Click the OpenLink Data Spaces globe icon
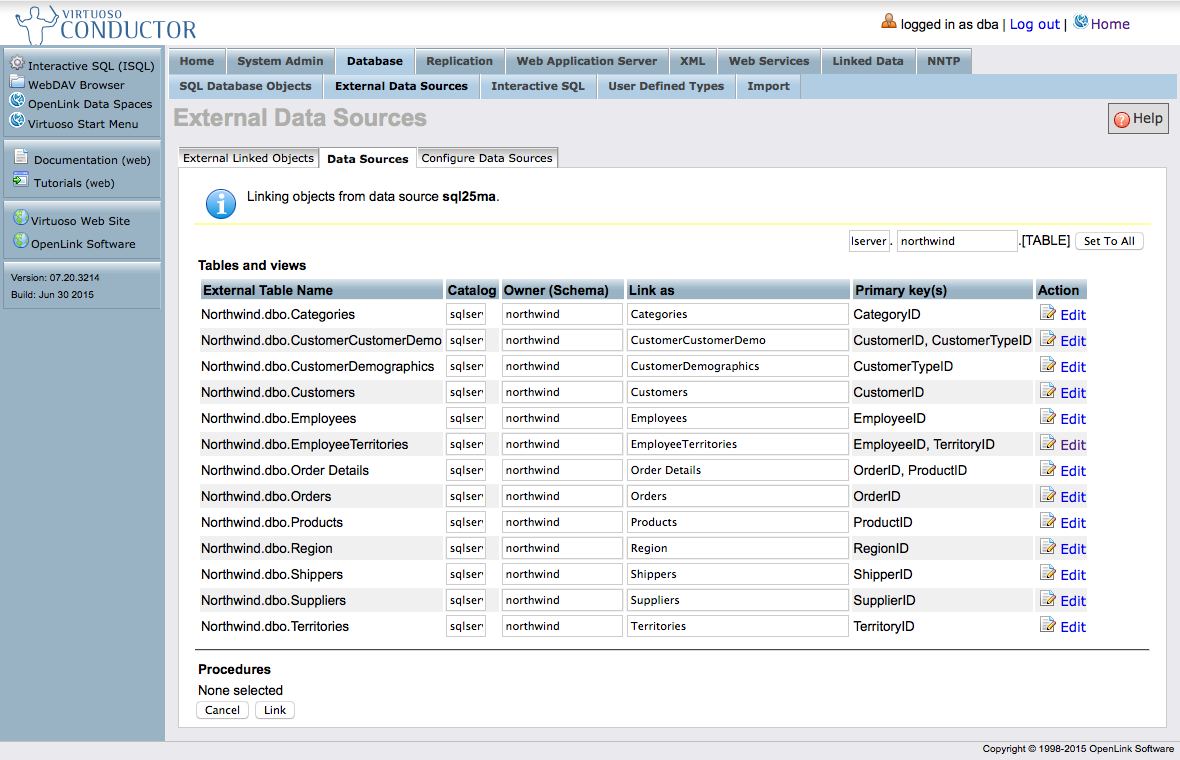Viewport: 1180px width, 760px height. [17, 101]
